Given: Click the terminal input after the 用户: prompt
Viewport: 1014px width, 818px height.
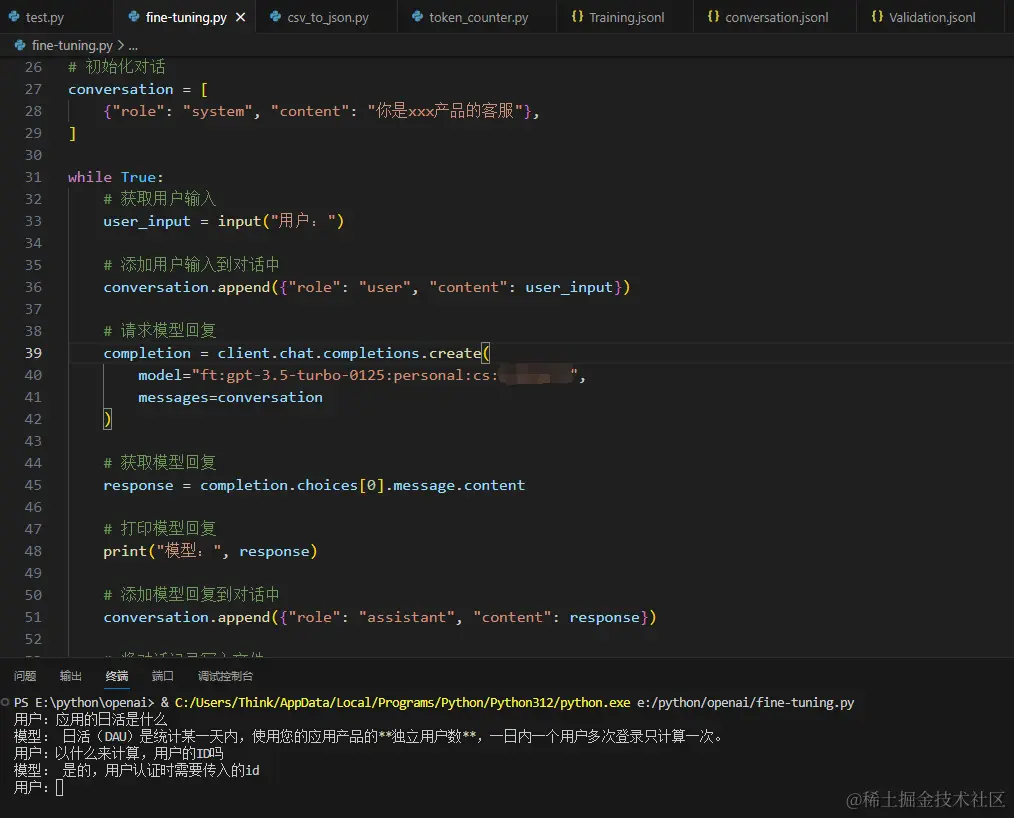Looking at the screenshot, I should pyautogui.click(x=60, y=787).
